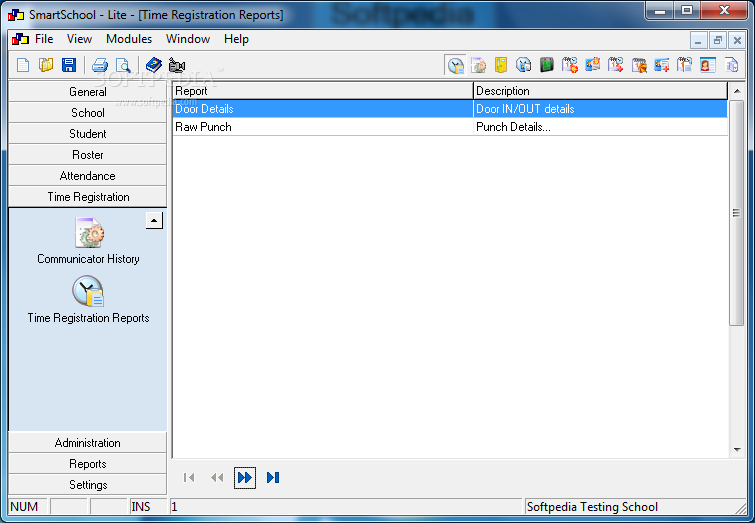Expand the Reports sidebar section
Image resolution: width=755 pixels, height=523 pixels.
(x=88, y=464)
